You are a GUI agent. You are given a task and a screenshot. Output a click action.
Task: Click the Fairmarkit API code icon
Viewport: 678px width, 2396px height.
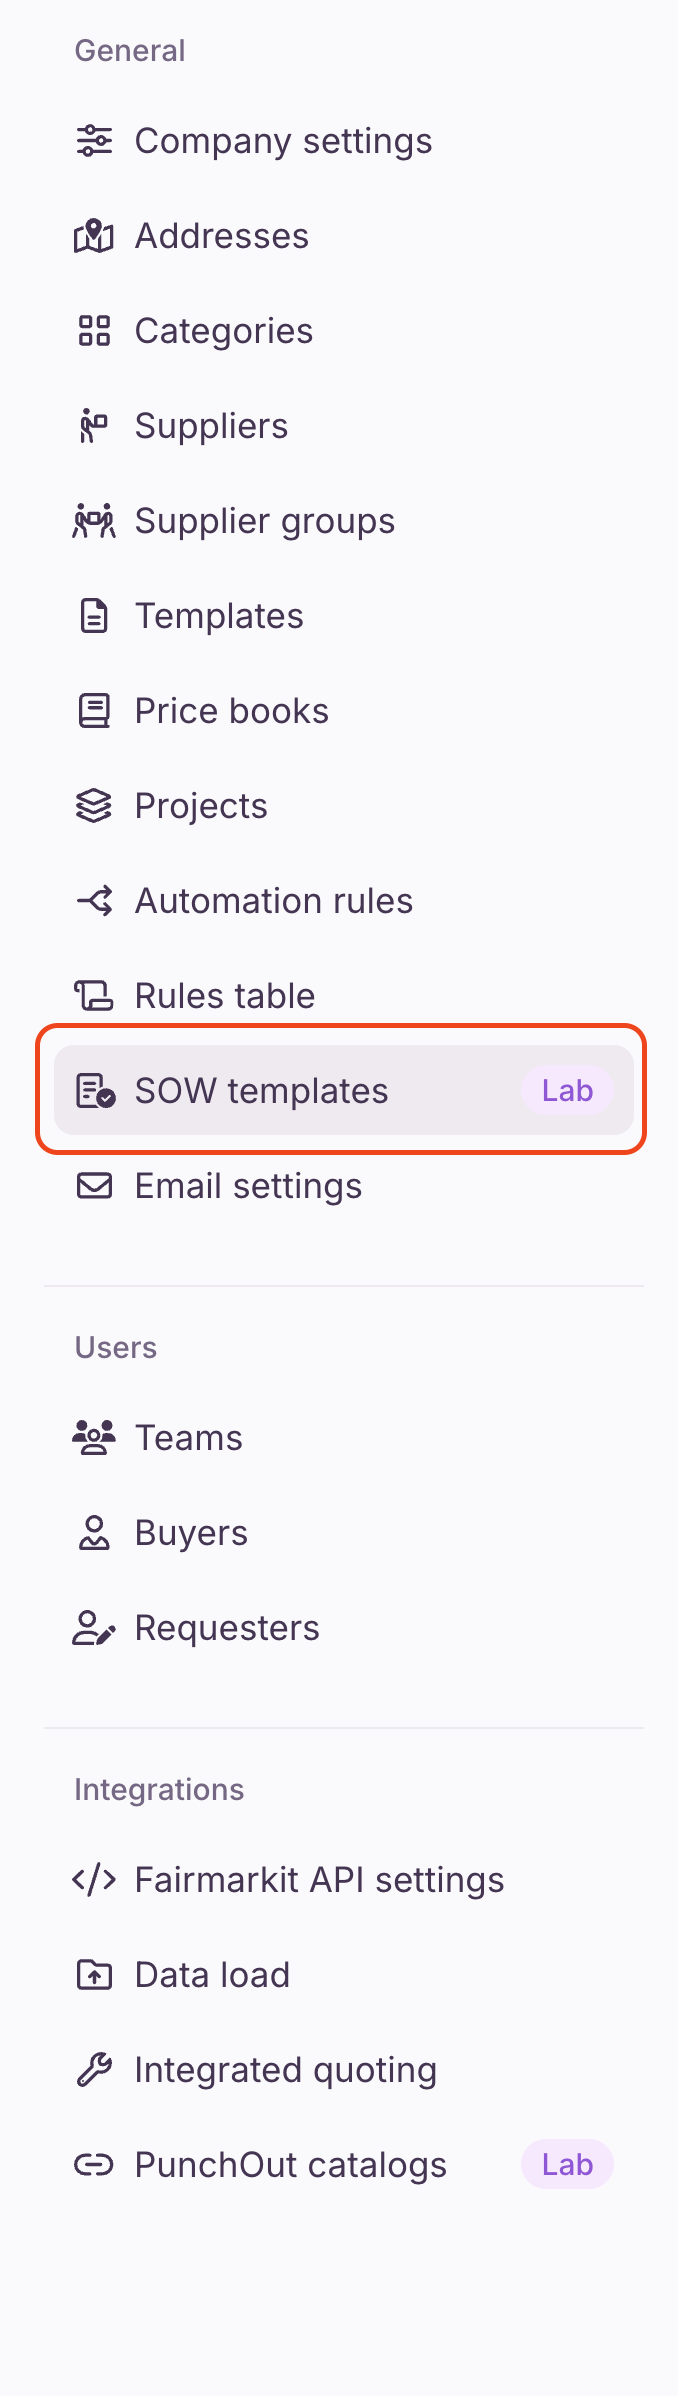coord(94,1880)
